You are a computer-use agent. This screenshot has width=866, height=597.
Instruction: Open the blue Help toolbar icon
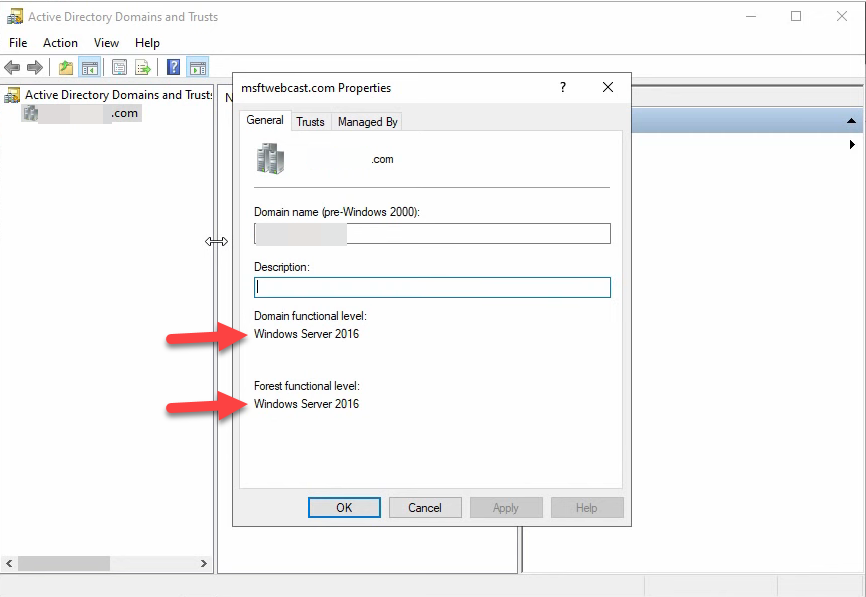(x=173, y=67)
